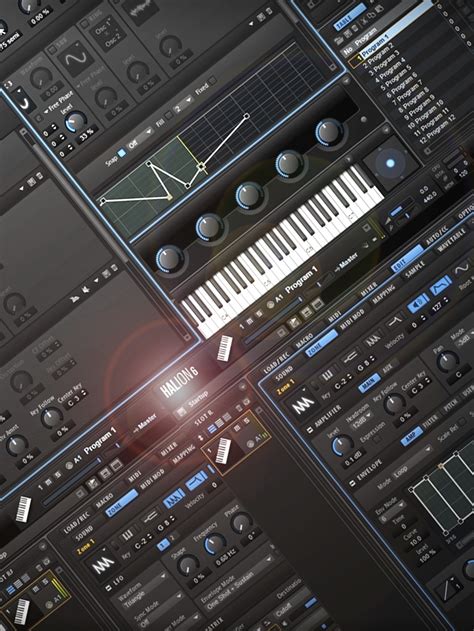This screenshot has height=631, width=474.
Task: Click the blue sphere XY control pad
Action: (390, 163)
